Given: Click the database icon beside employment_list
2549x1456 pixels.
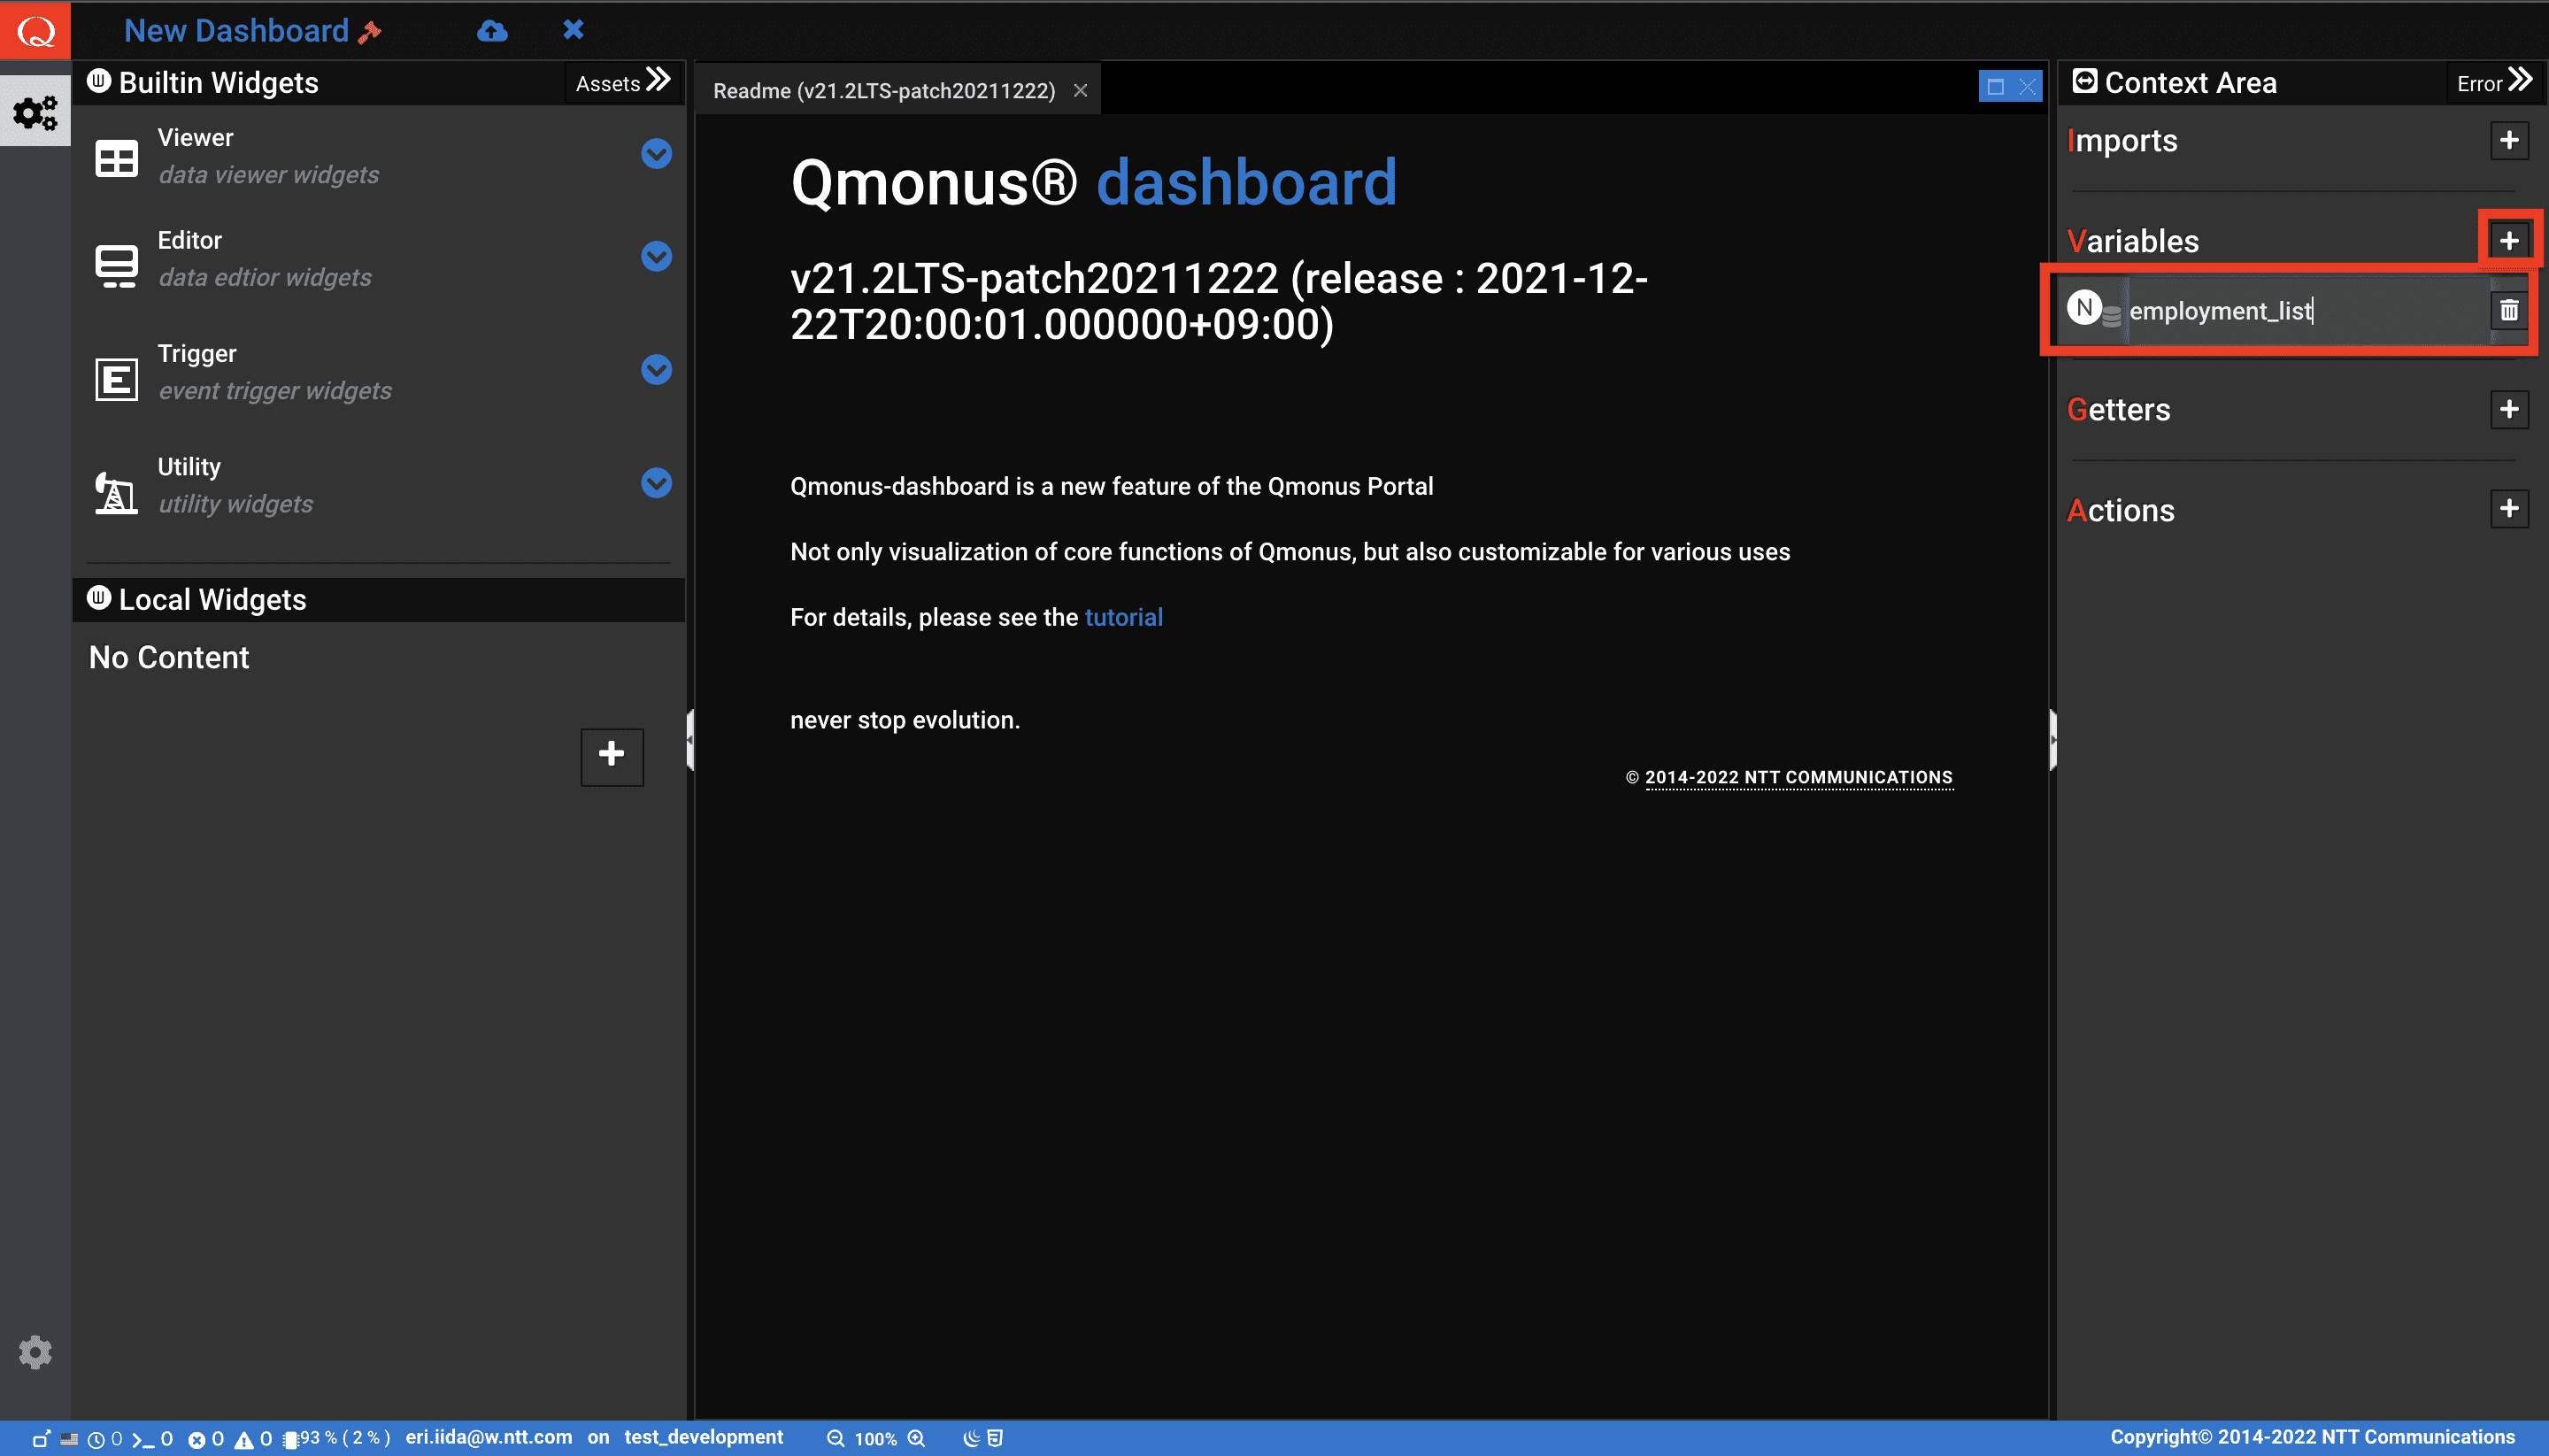Looking at the screenshot, I should [x=2111, y=316].
